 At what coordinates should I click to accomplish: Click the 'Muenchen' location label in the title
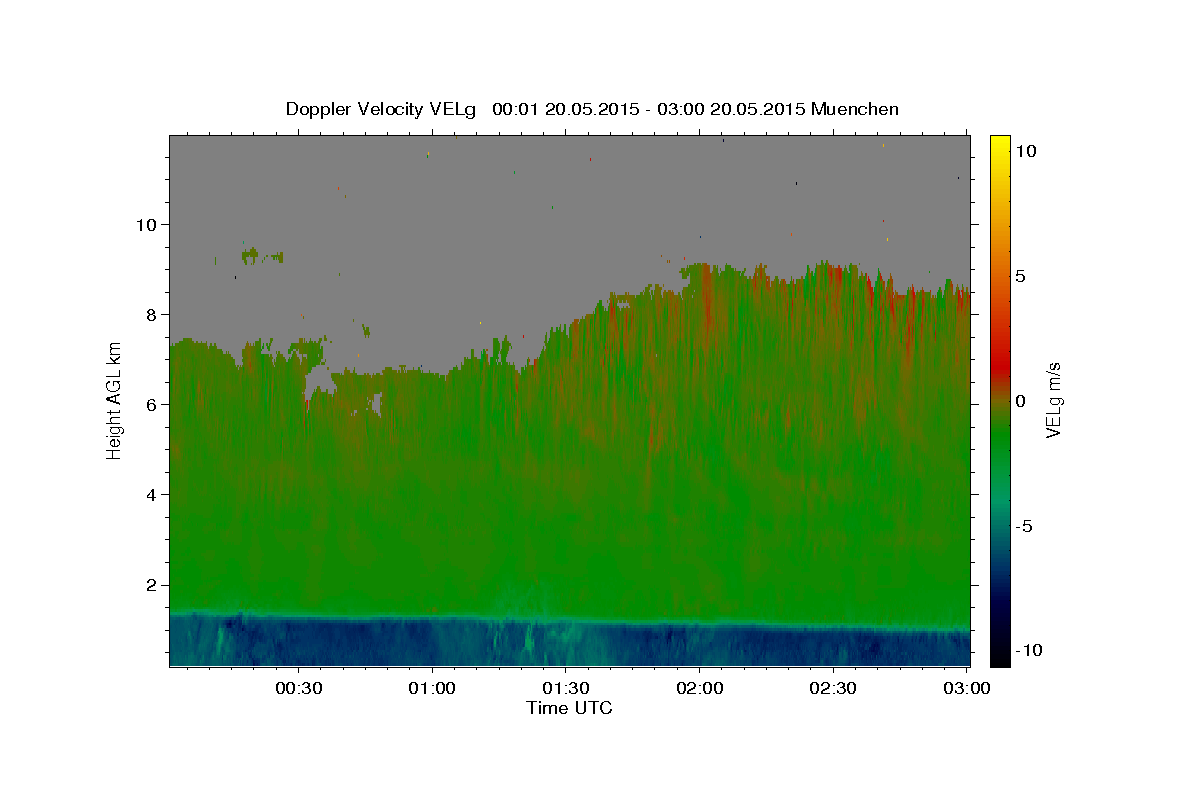(855, 109)
